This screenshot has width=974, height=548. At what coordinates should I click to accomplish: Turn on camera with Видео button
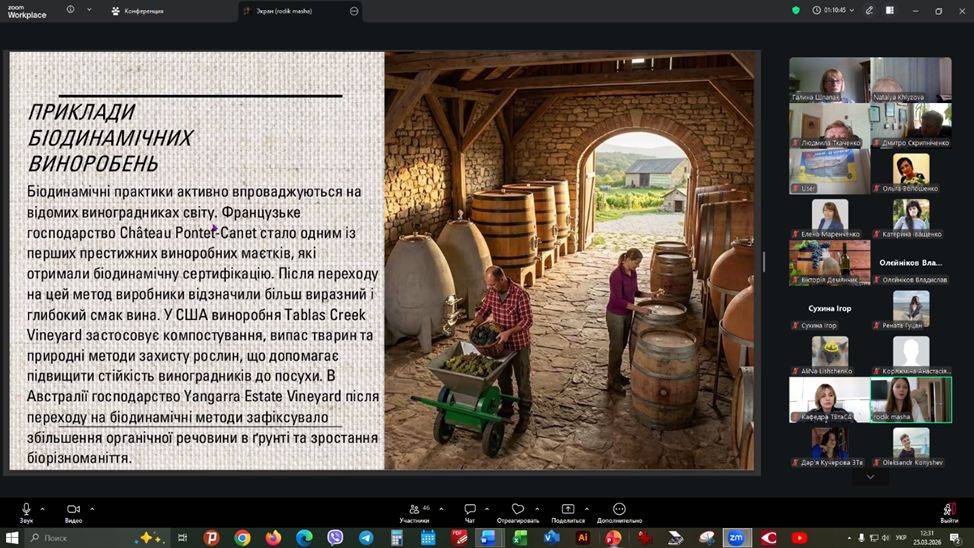click(x=73, y=510)
